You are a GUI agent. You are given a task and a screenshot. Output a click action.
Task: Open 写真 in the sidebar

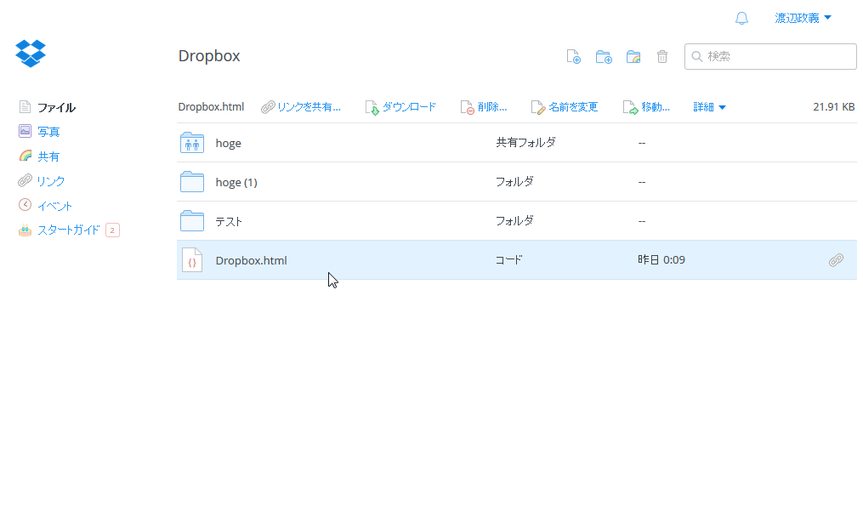[48, 132]
